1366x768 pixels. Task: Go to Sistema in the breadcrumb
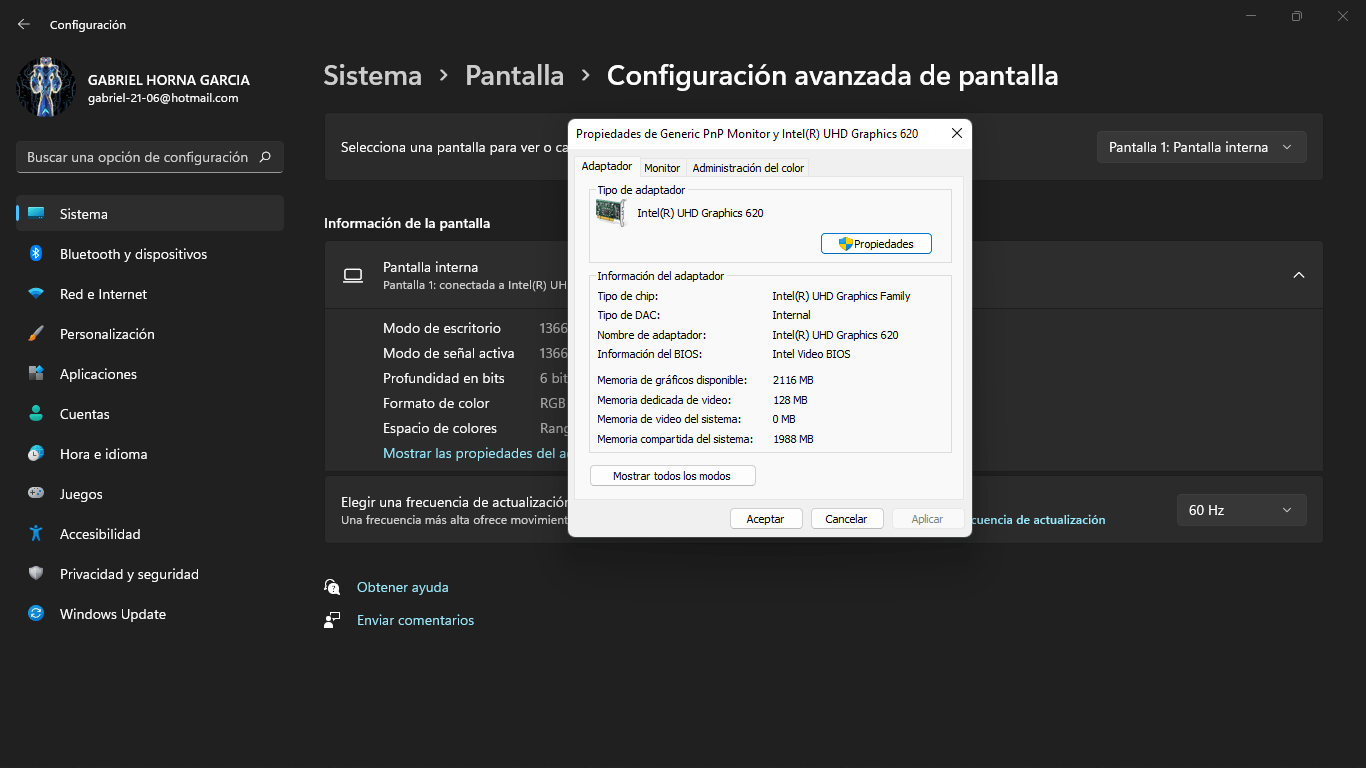click(x=373, y=75)
